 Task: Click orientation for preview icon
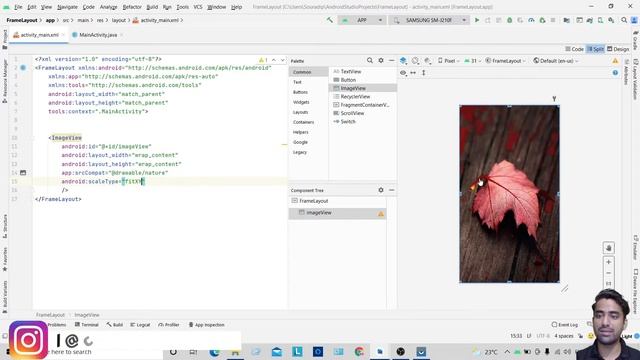click(415, 60)
